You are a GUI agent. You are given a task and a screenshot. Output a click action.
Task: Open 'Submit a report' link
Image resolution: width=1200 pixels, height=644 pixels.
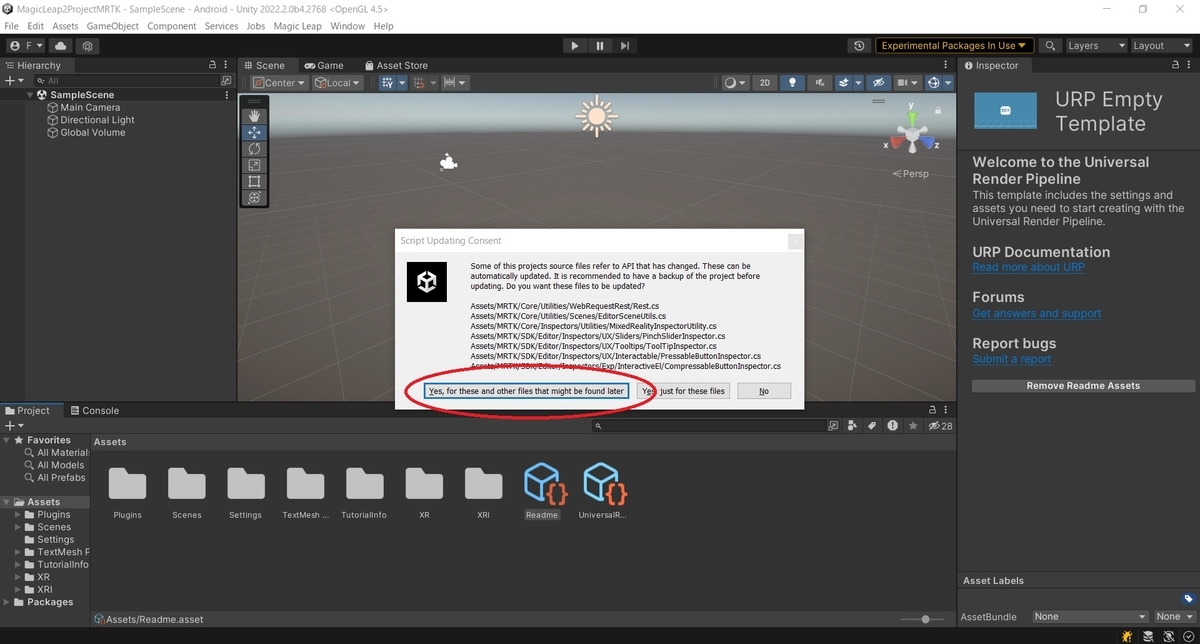point(1012,359)
